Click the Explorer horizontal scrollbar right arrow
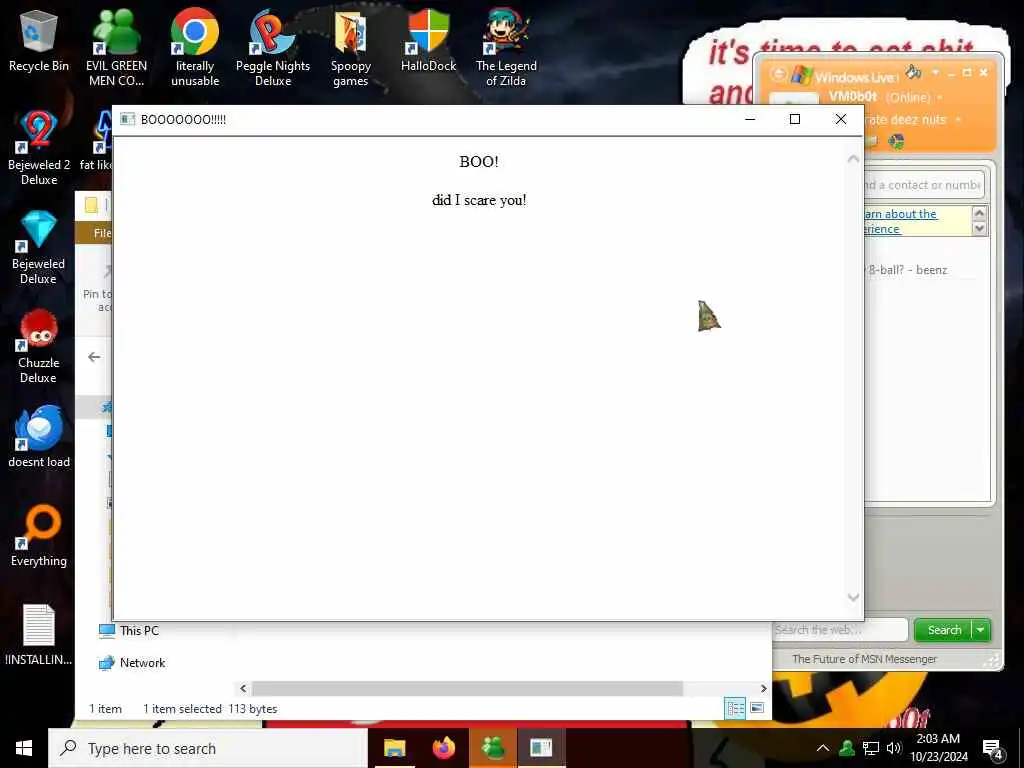Image resolution: width=1024 pixels, height=768 pixels. (763, 688)
